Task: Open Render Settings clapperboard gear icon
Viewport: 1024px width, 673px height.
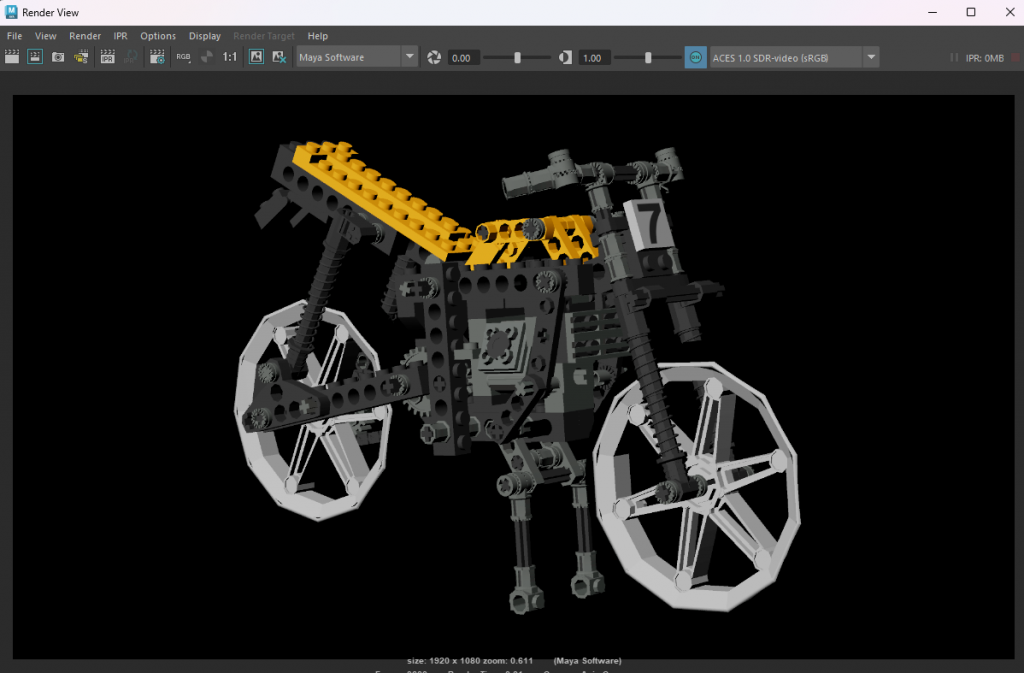Action: 157,58
